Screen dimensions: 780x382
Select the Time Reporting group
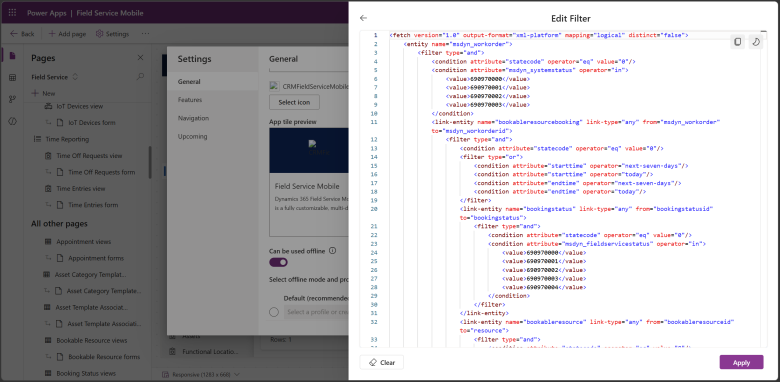coord(67,139)
